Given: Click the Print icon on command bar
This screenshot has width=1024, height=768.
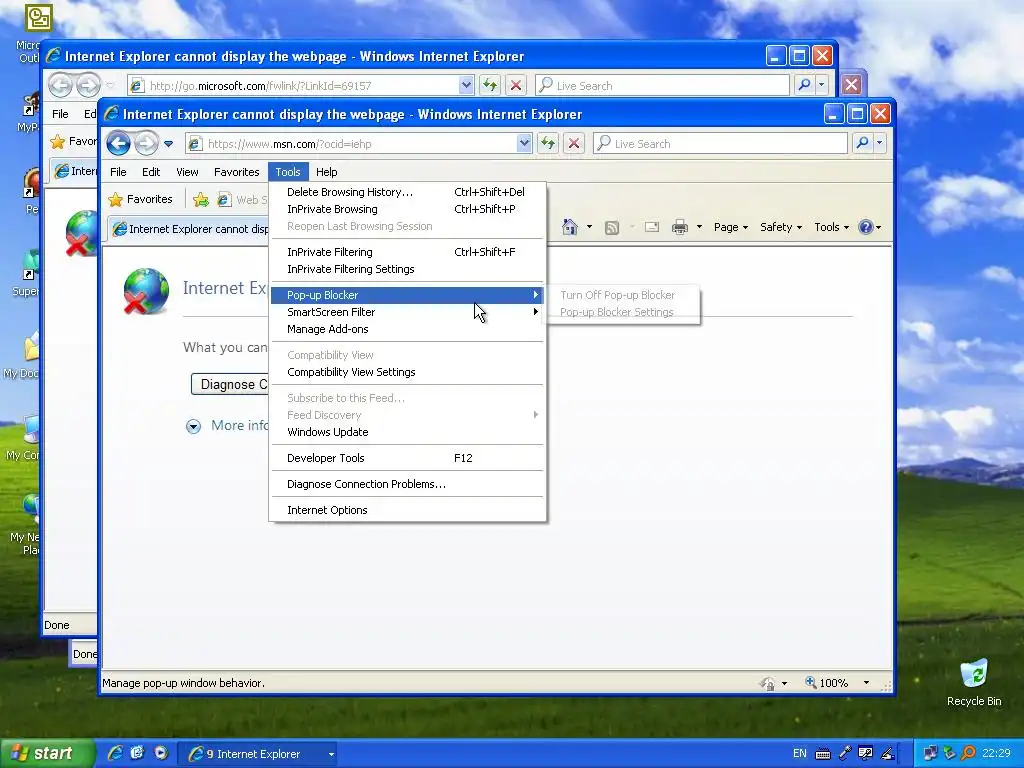Looking at the screenshot, I should [x=680, y=227].
